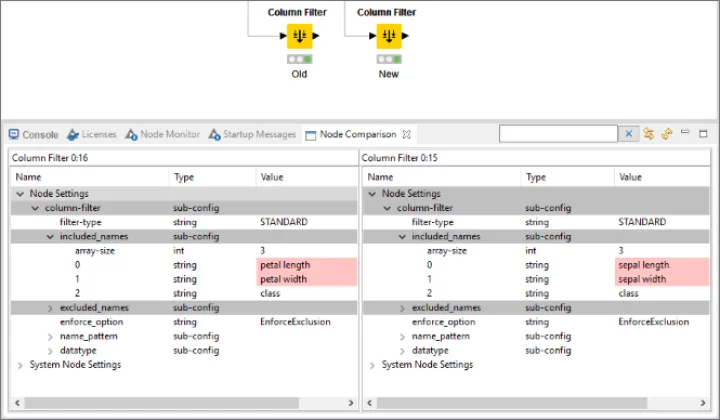Open the Startup Messages tab
This screenshot has height=420, width=720.
coord(252,134)
